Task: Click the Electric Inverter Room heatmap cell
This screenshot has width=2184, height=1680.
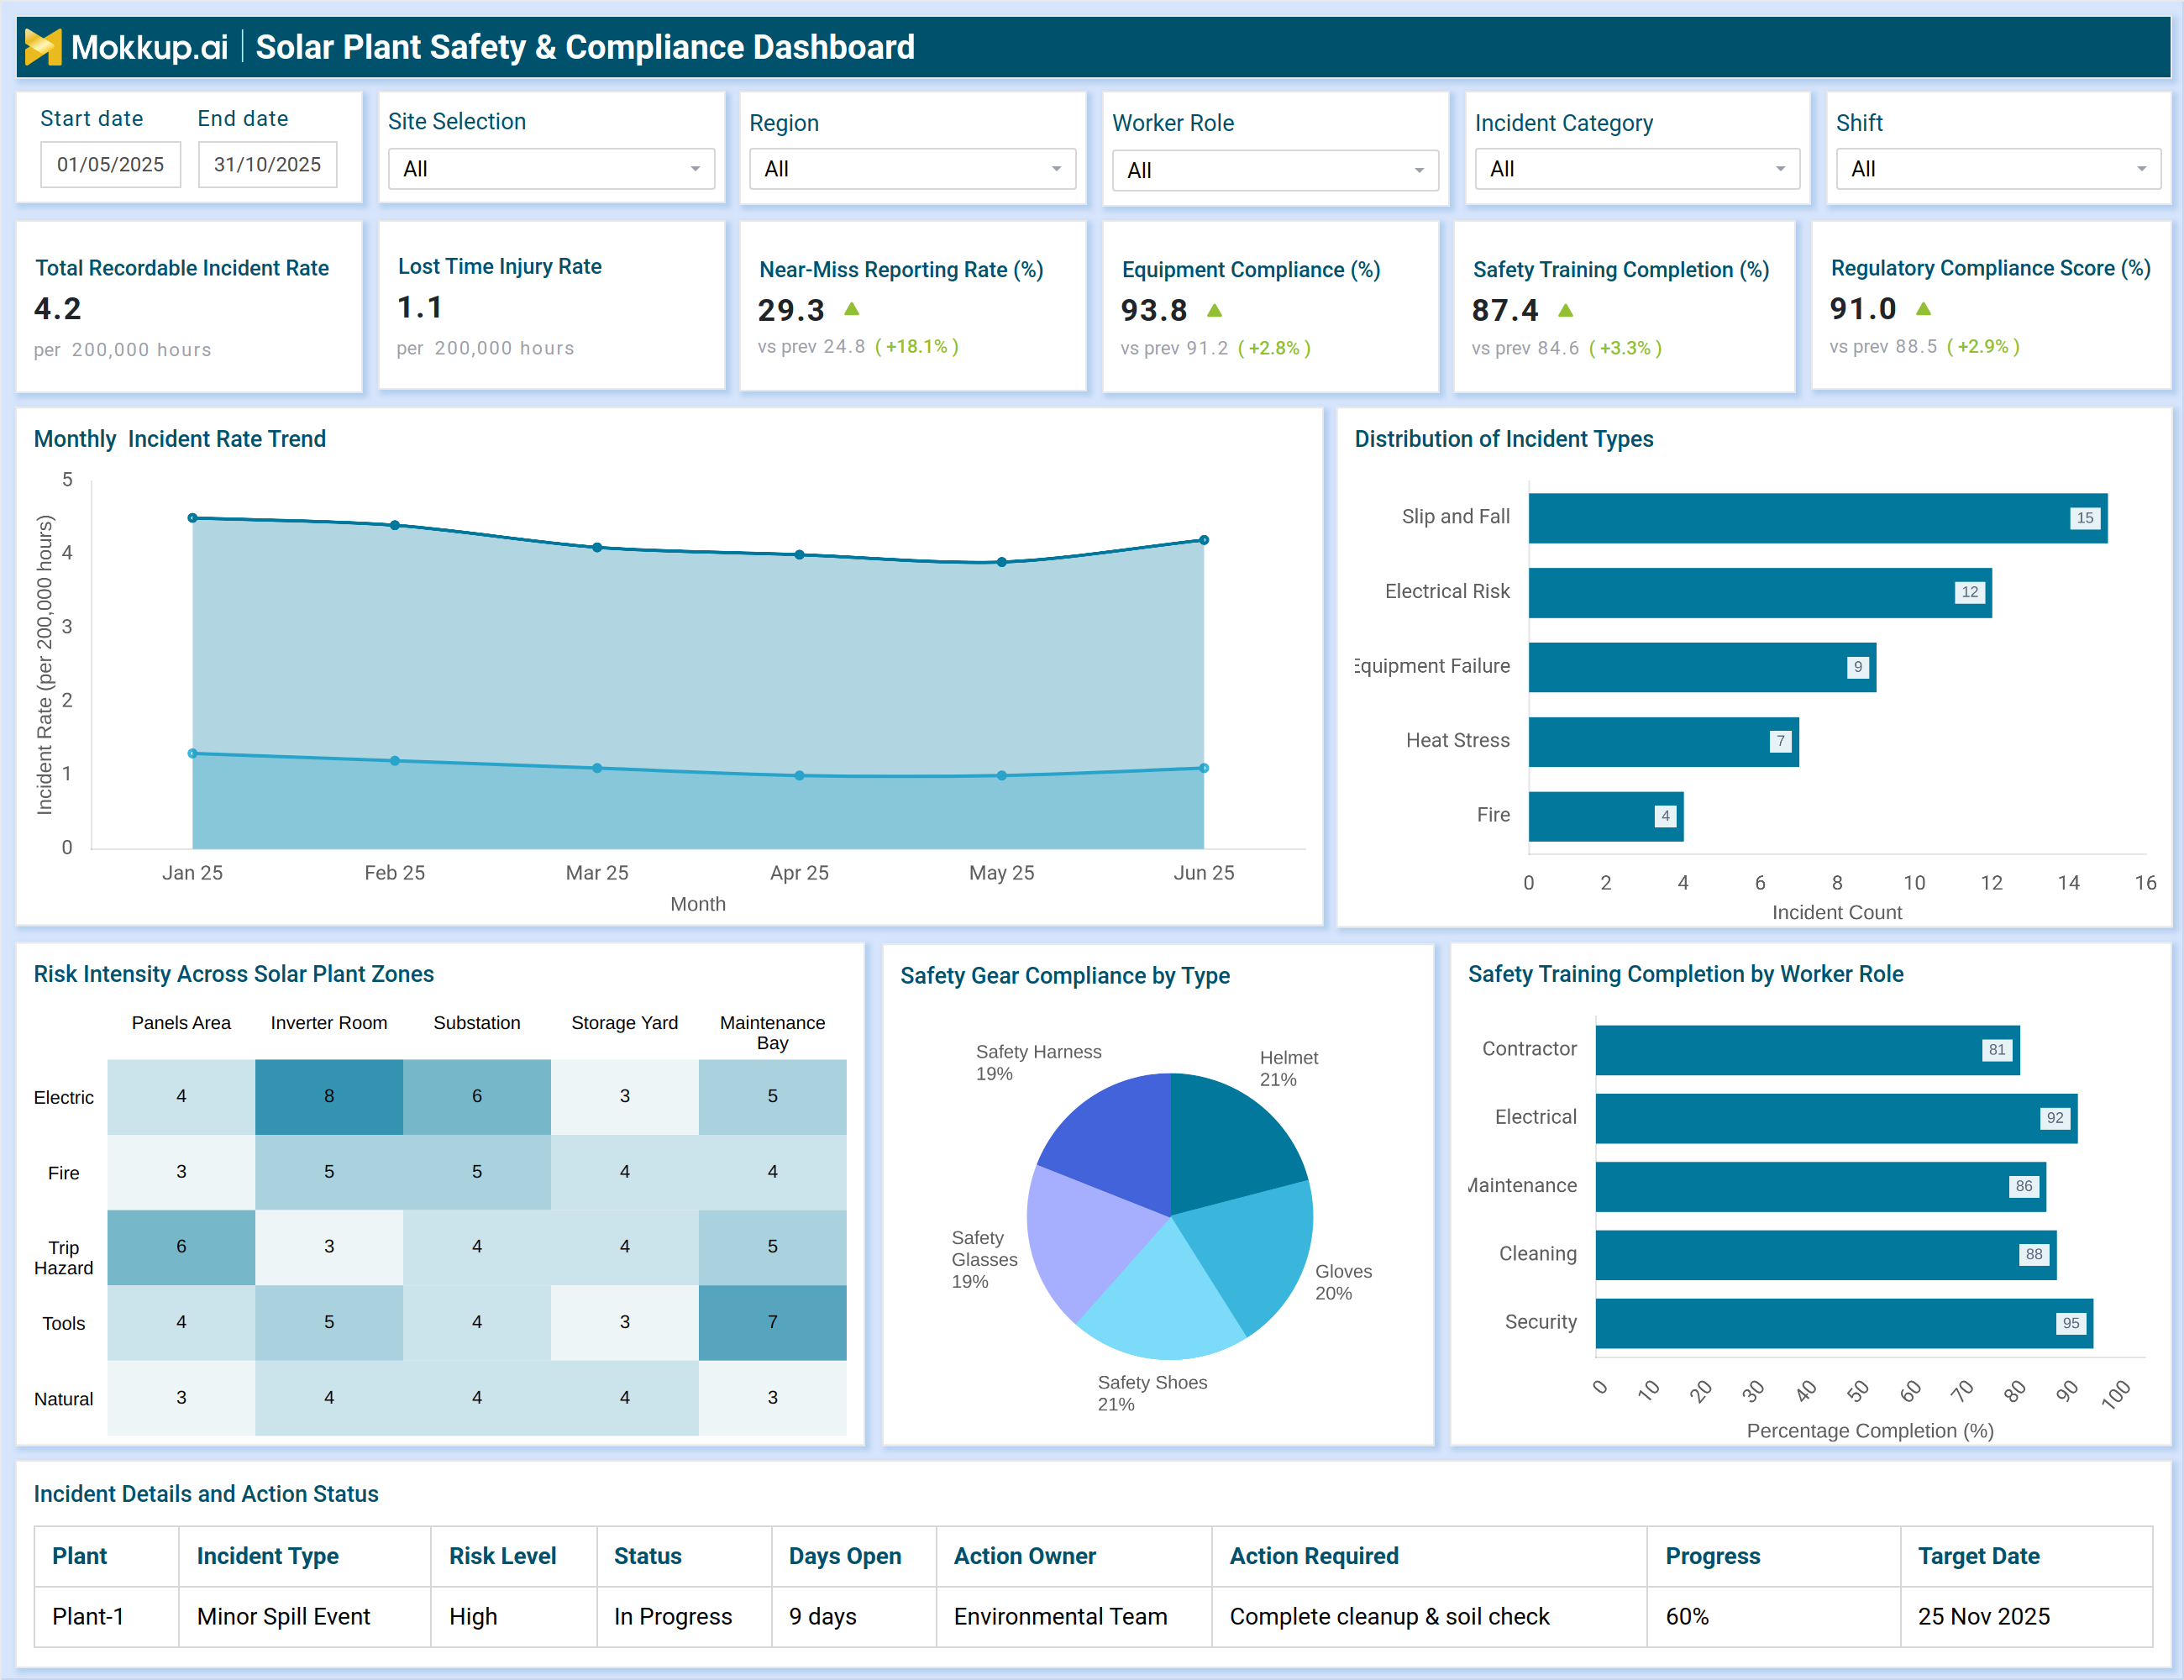Action: (x=329, y=1096)
